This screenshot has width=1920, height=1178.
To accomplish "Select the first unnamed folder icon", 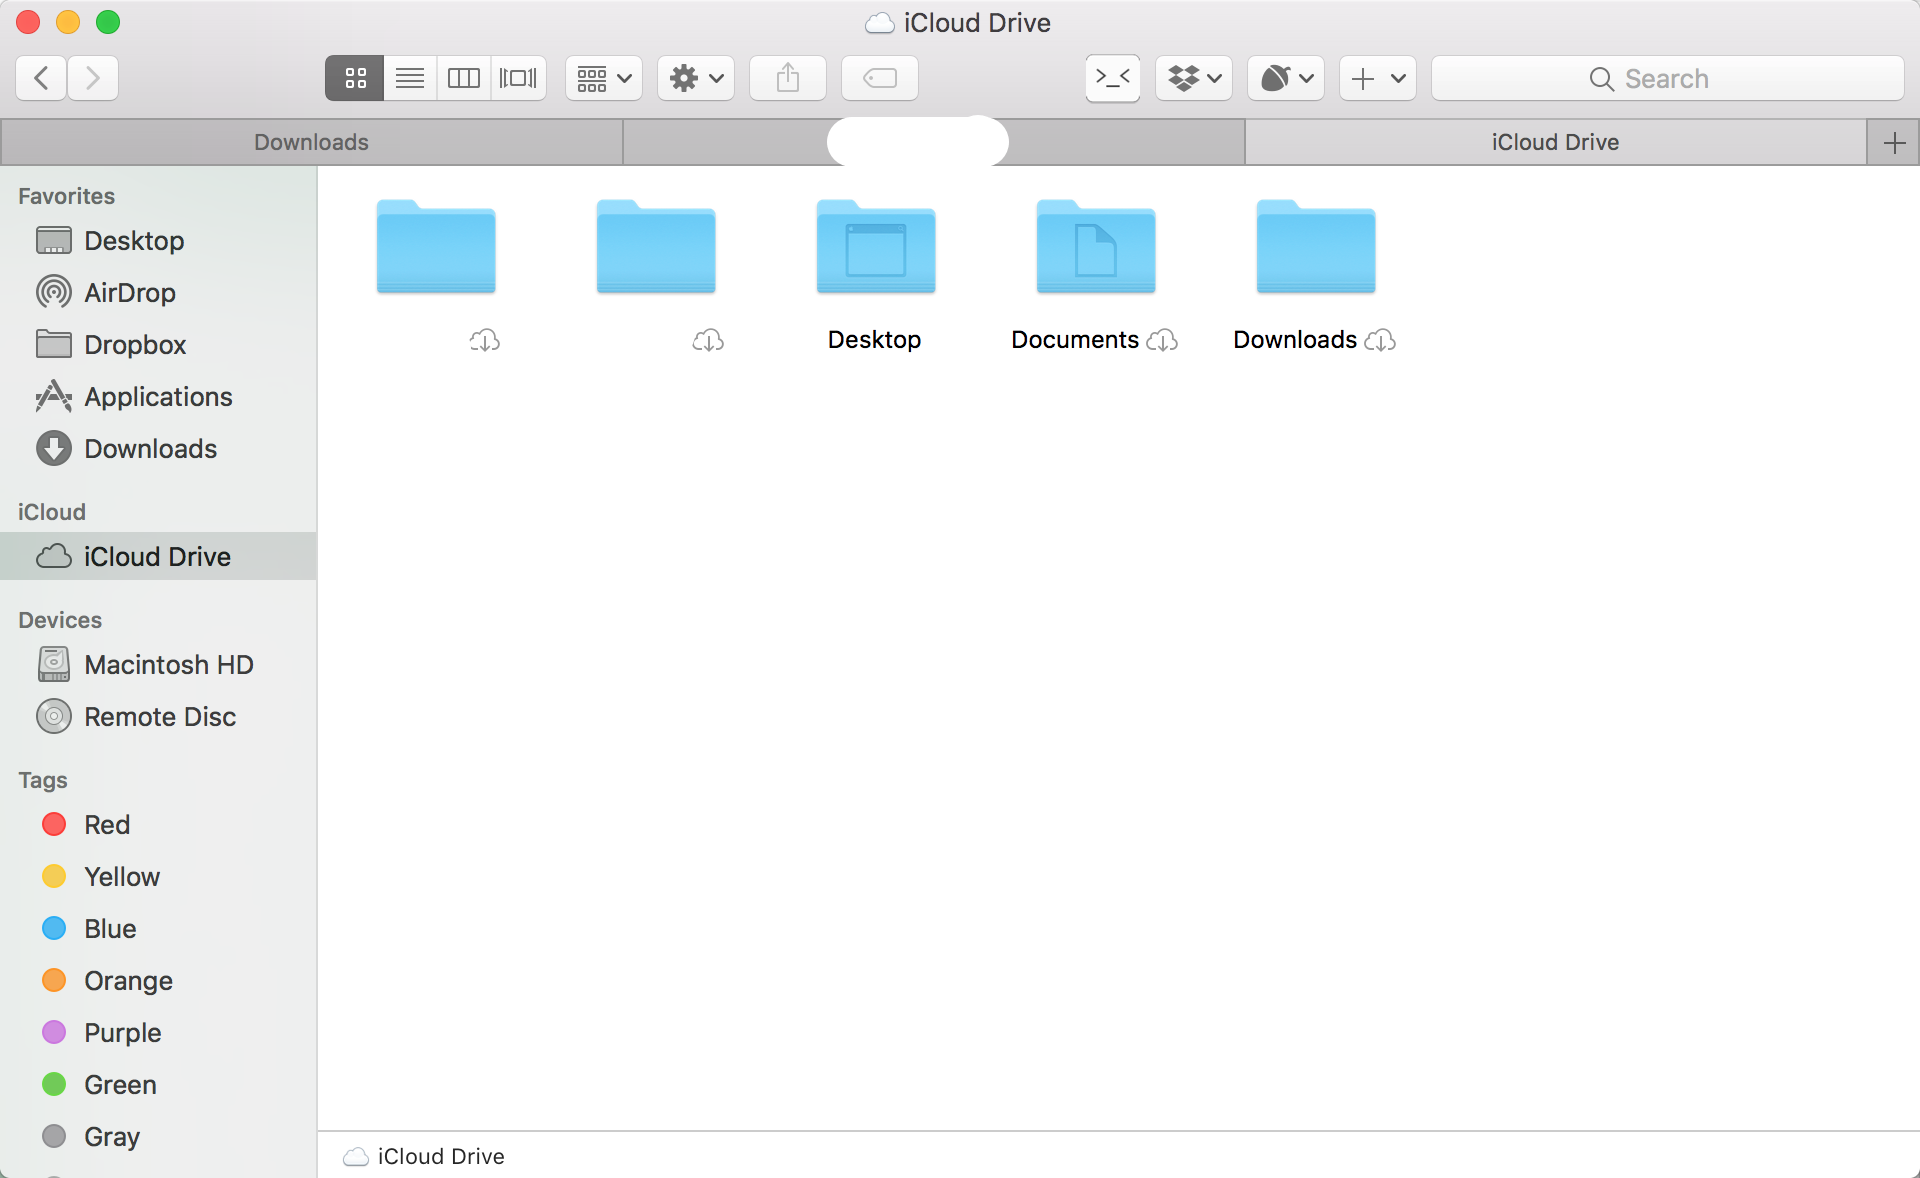I will point(436,247).
